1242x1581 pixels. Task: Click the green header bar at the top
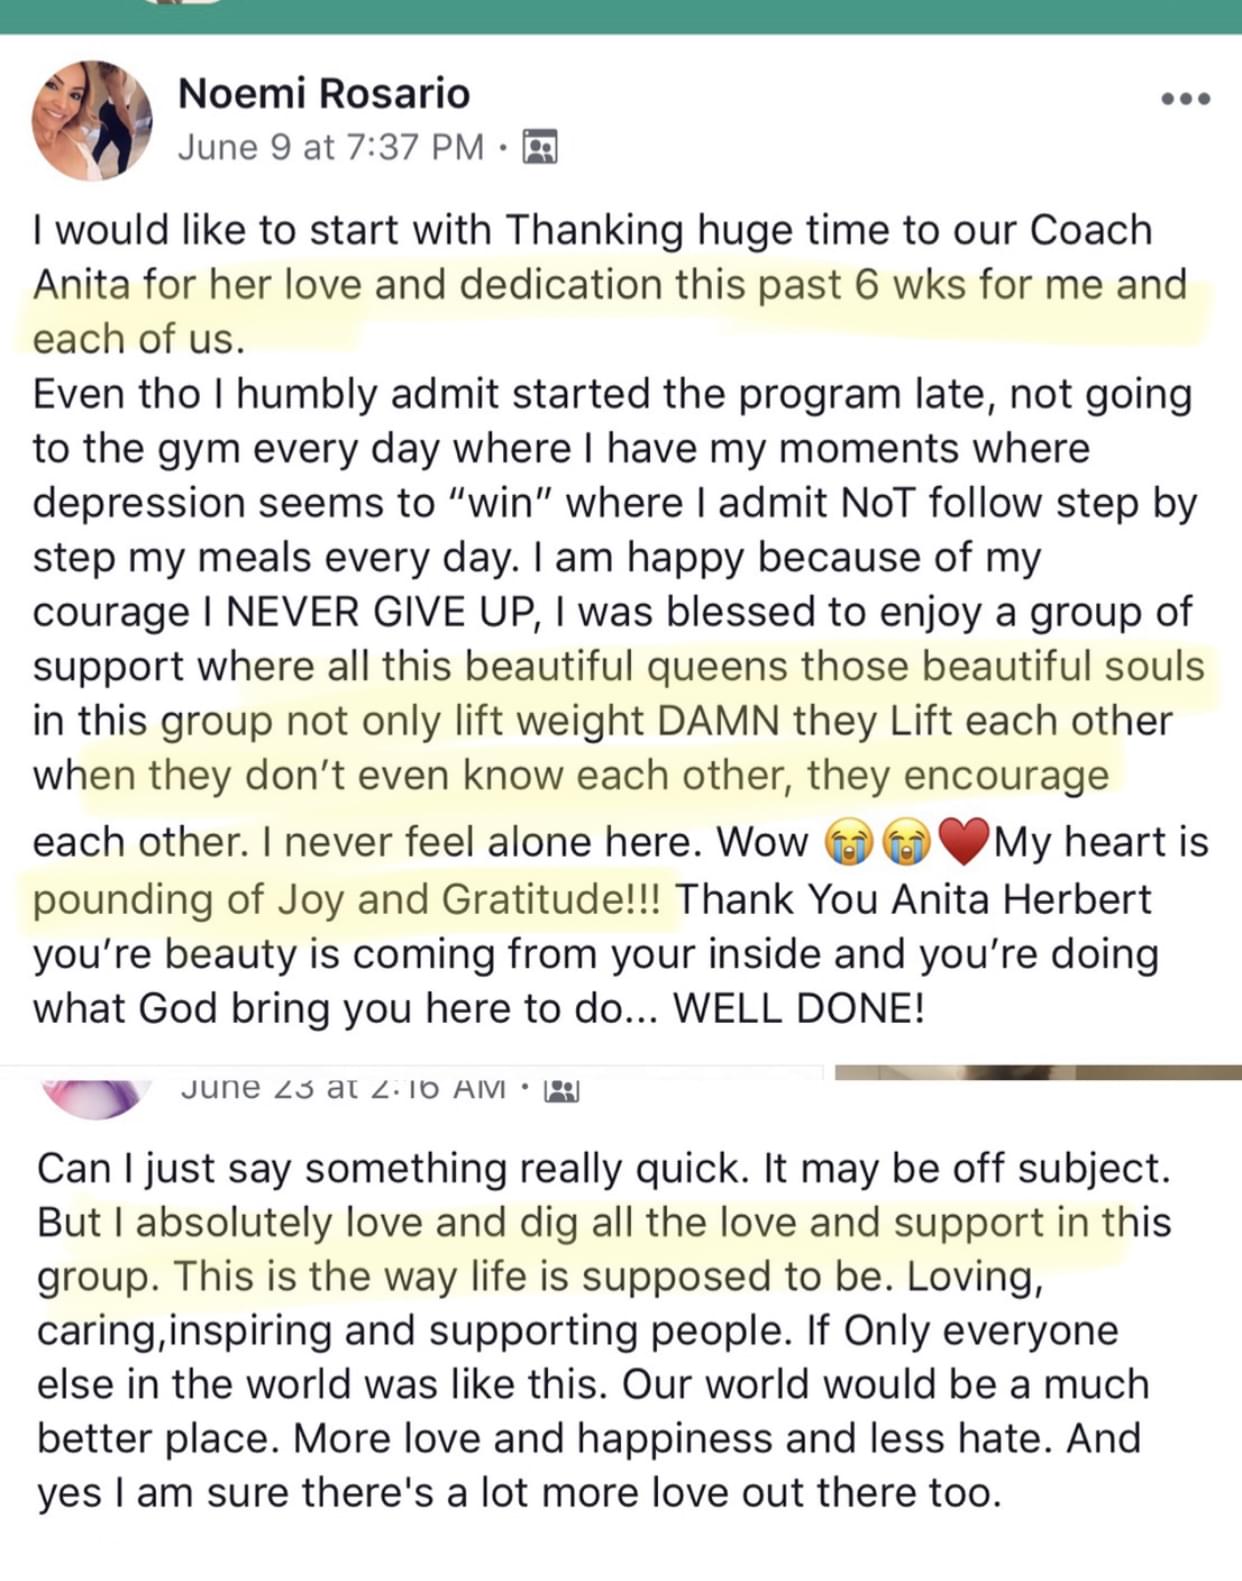621,17
